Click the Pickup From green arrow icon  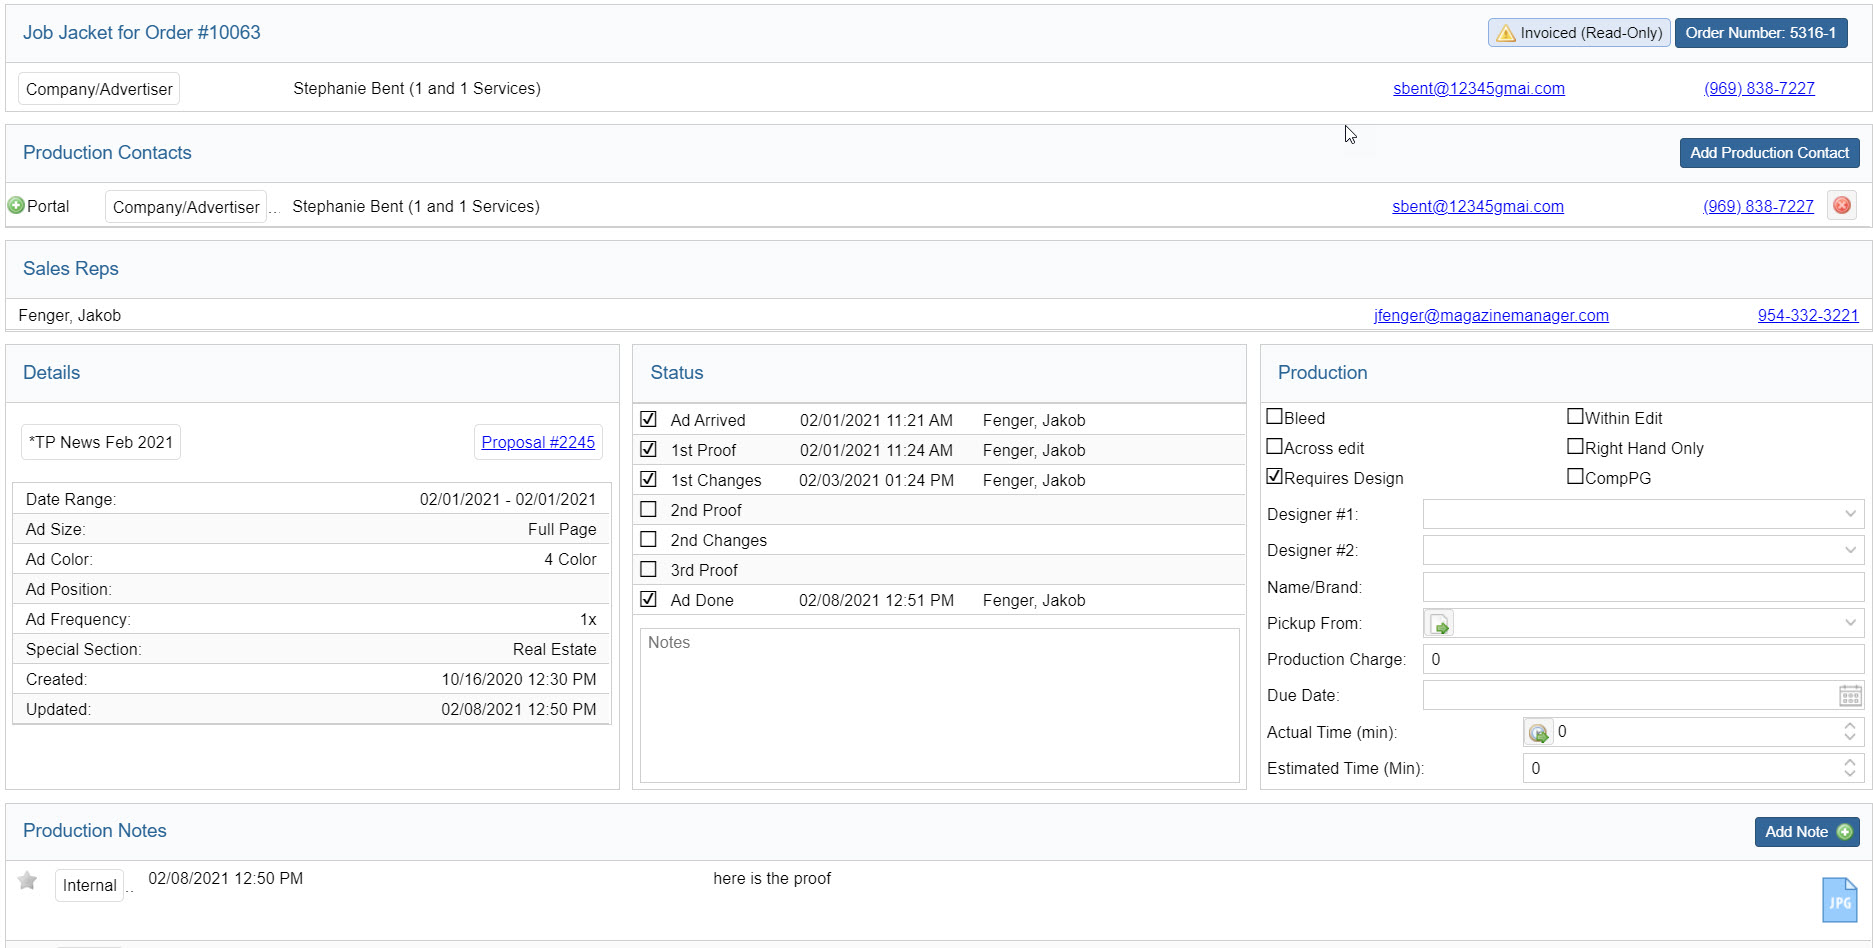tap(1440, 624)
